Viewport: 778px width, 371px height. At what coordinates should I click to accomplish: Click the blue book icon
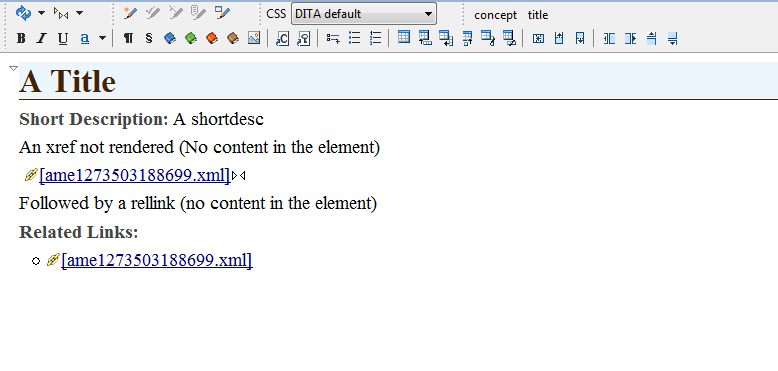pos(170,38)
